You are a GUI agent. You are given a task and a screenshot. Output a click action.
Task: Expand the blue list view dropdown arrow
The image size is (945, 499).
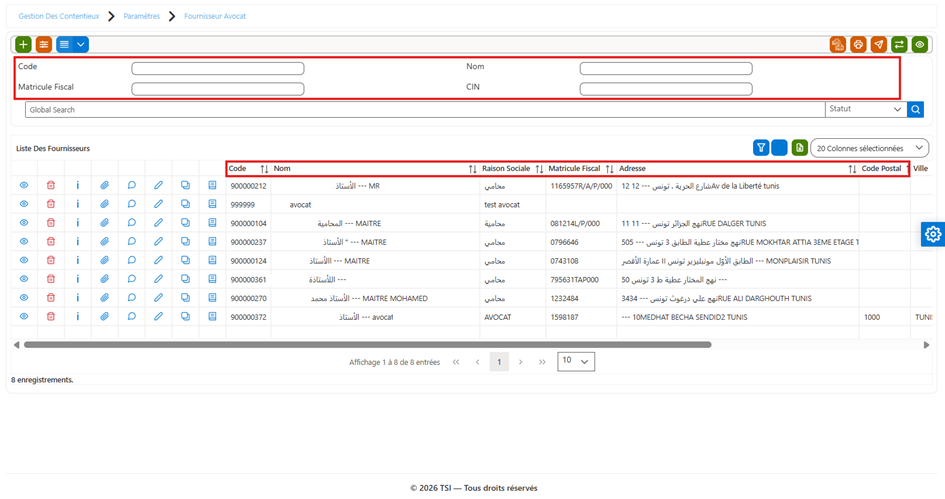point(81,45)
